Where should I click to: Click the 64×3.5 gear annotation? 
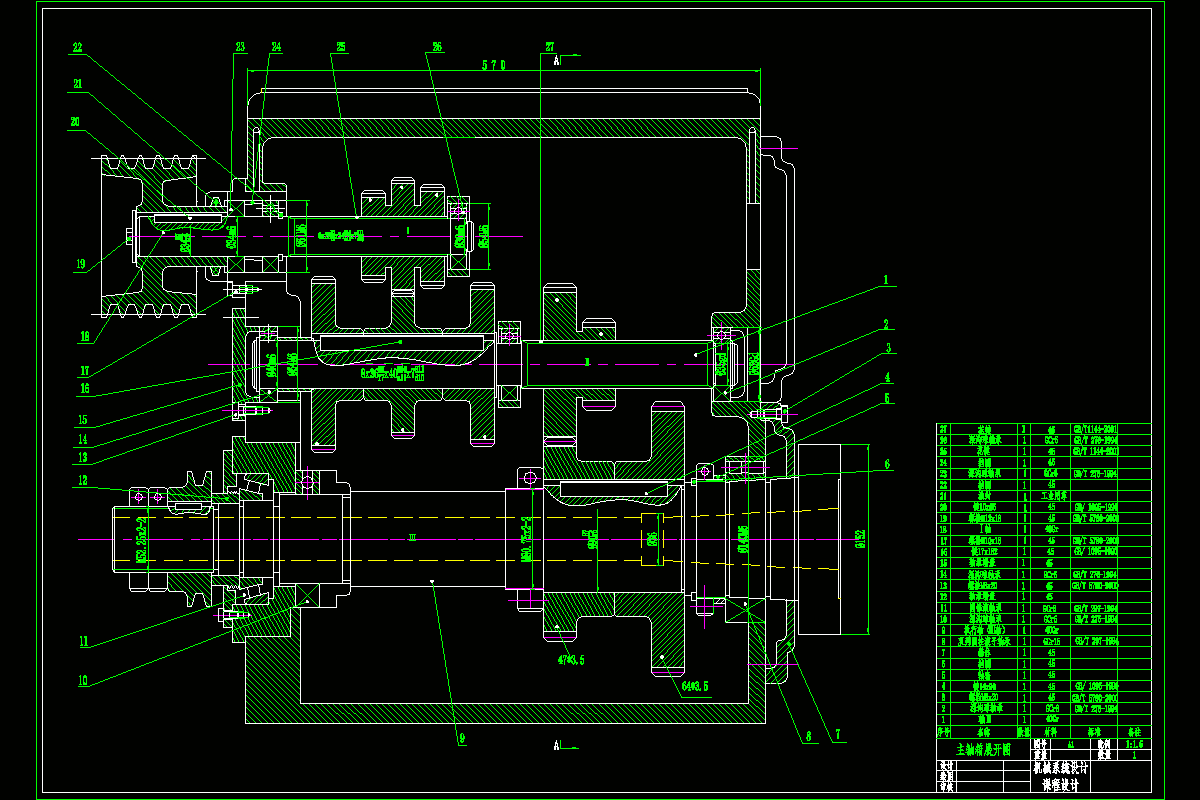[x=695, y=686]
